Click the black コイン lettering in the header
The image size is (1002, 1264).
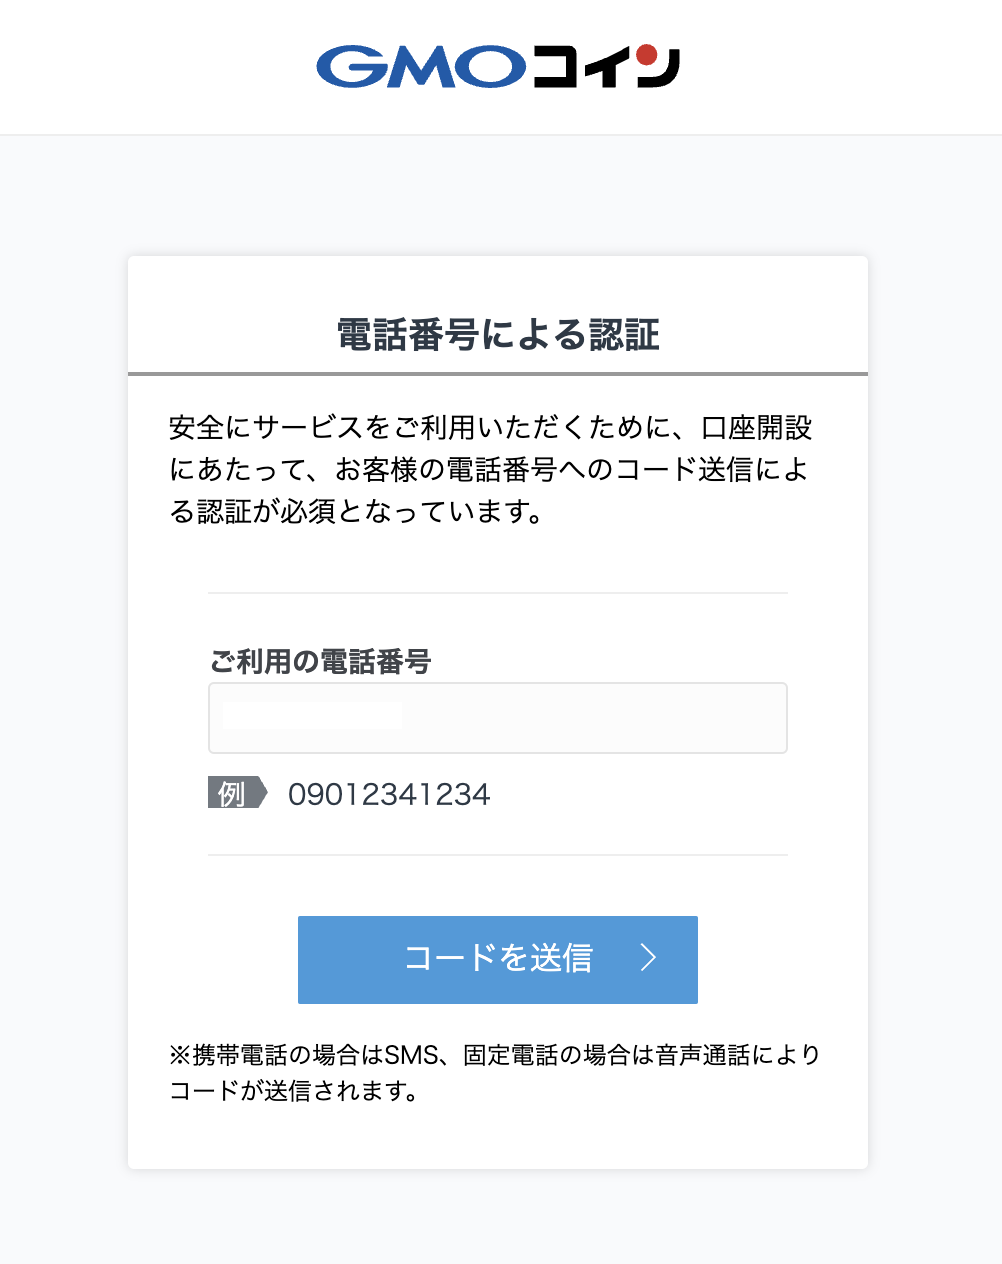coord(604,68)
